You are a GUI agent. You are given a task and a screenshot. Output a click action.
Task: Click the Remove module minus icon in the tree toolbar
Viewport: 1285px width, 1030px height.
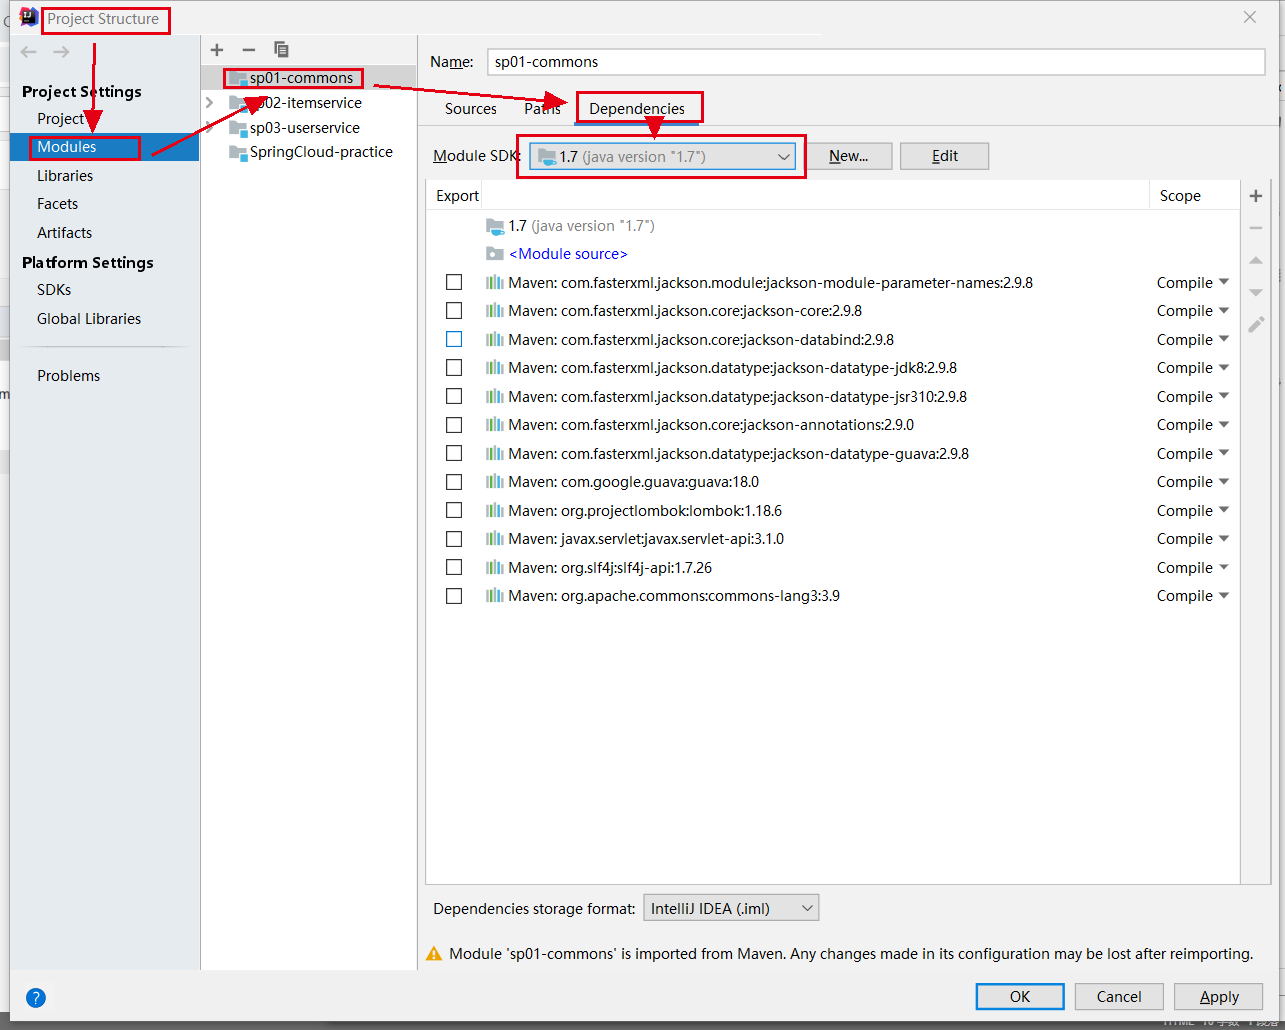248,49
